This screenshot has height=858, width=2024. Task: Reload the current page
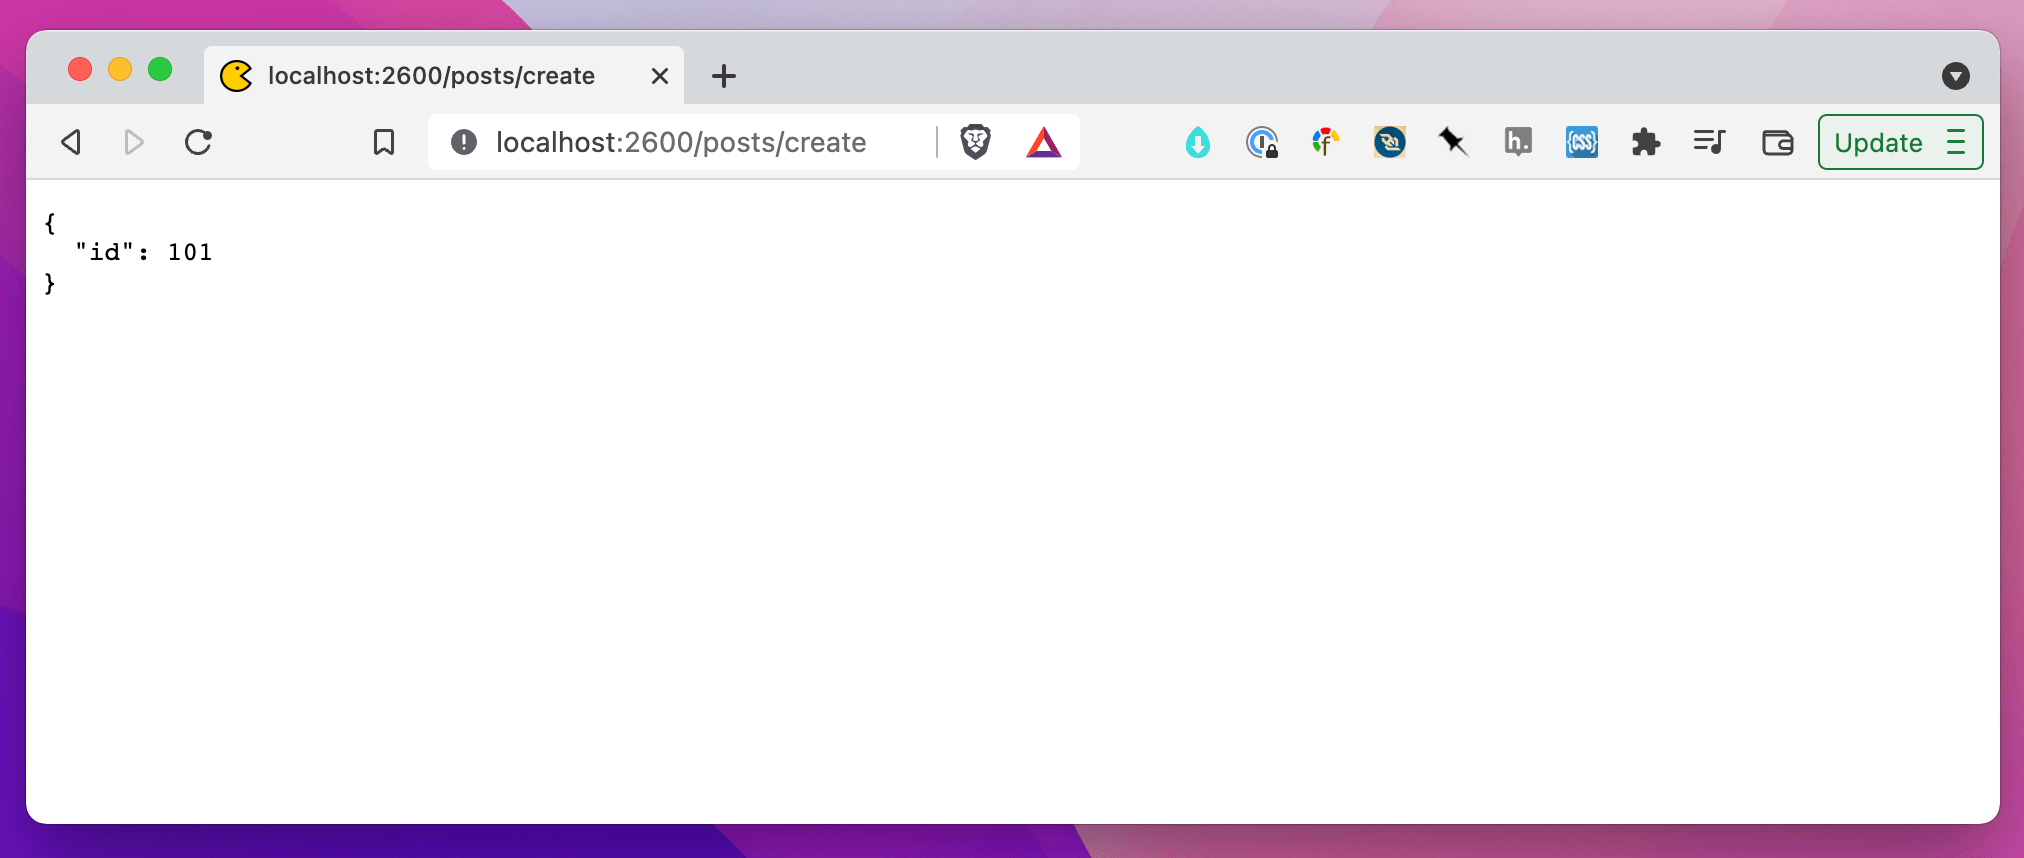pyautogui.click(x=198, y=142)
